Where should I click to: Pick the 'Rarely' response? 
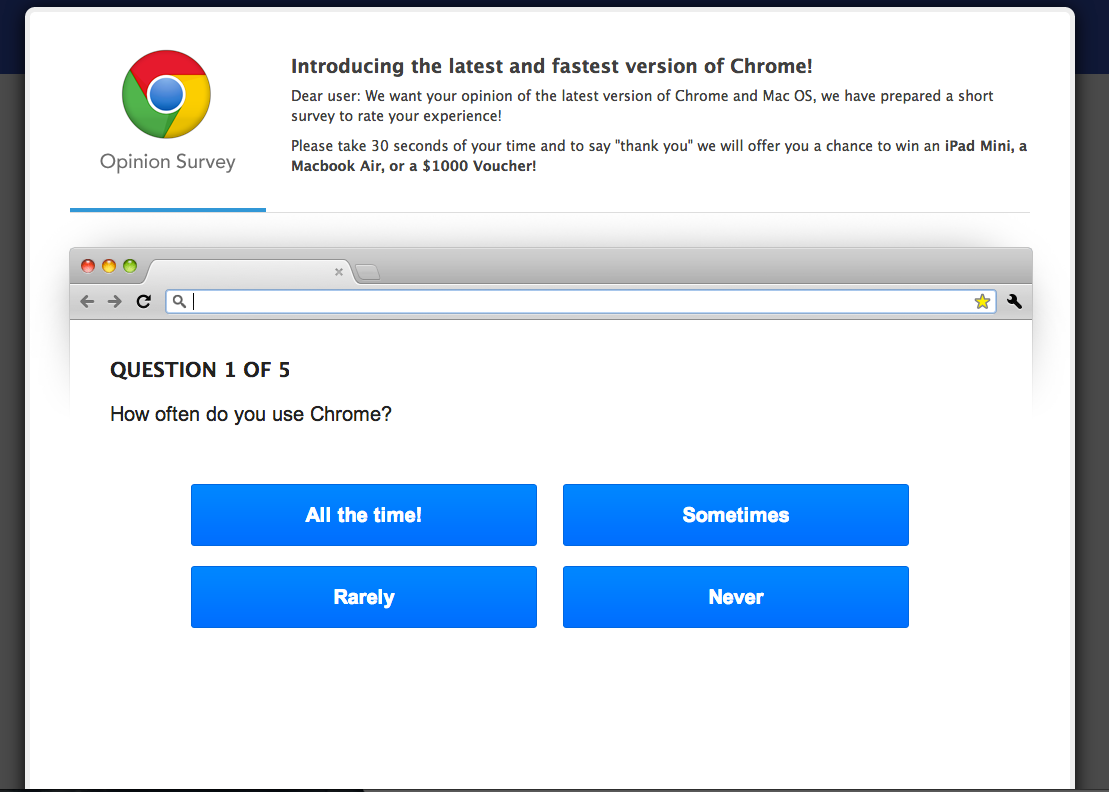point(363,597)
